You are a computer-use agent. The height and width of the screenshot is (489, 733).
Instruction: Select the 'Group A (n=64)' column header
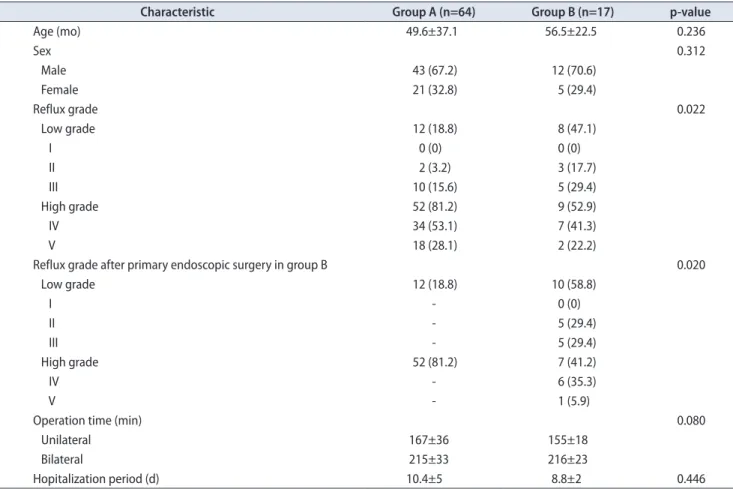click(433, 12)
